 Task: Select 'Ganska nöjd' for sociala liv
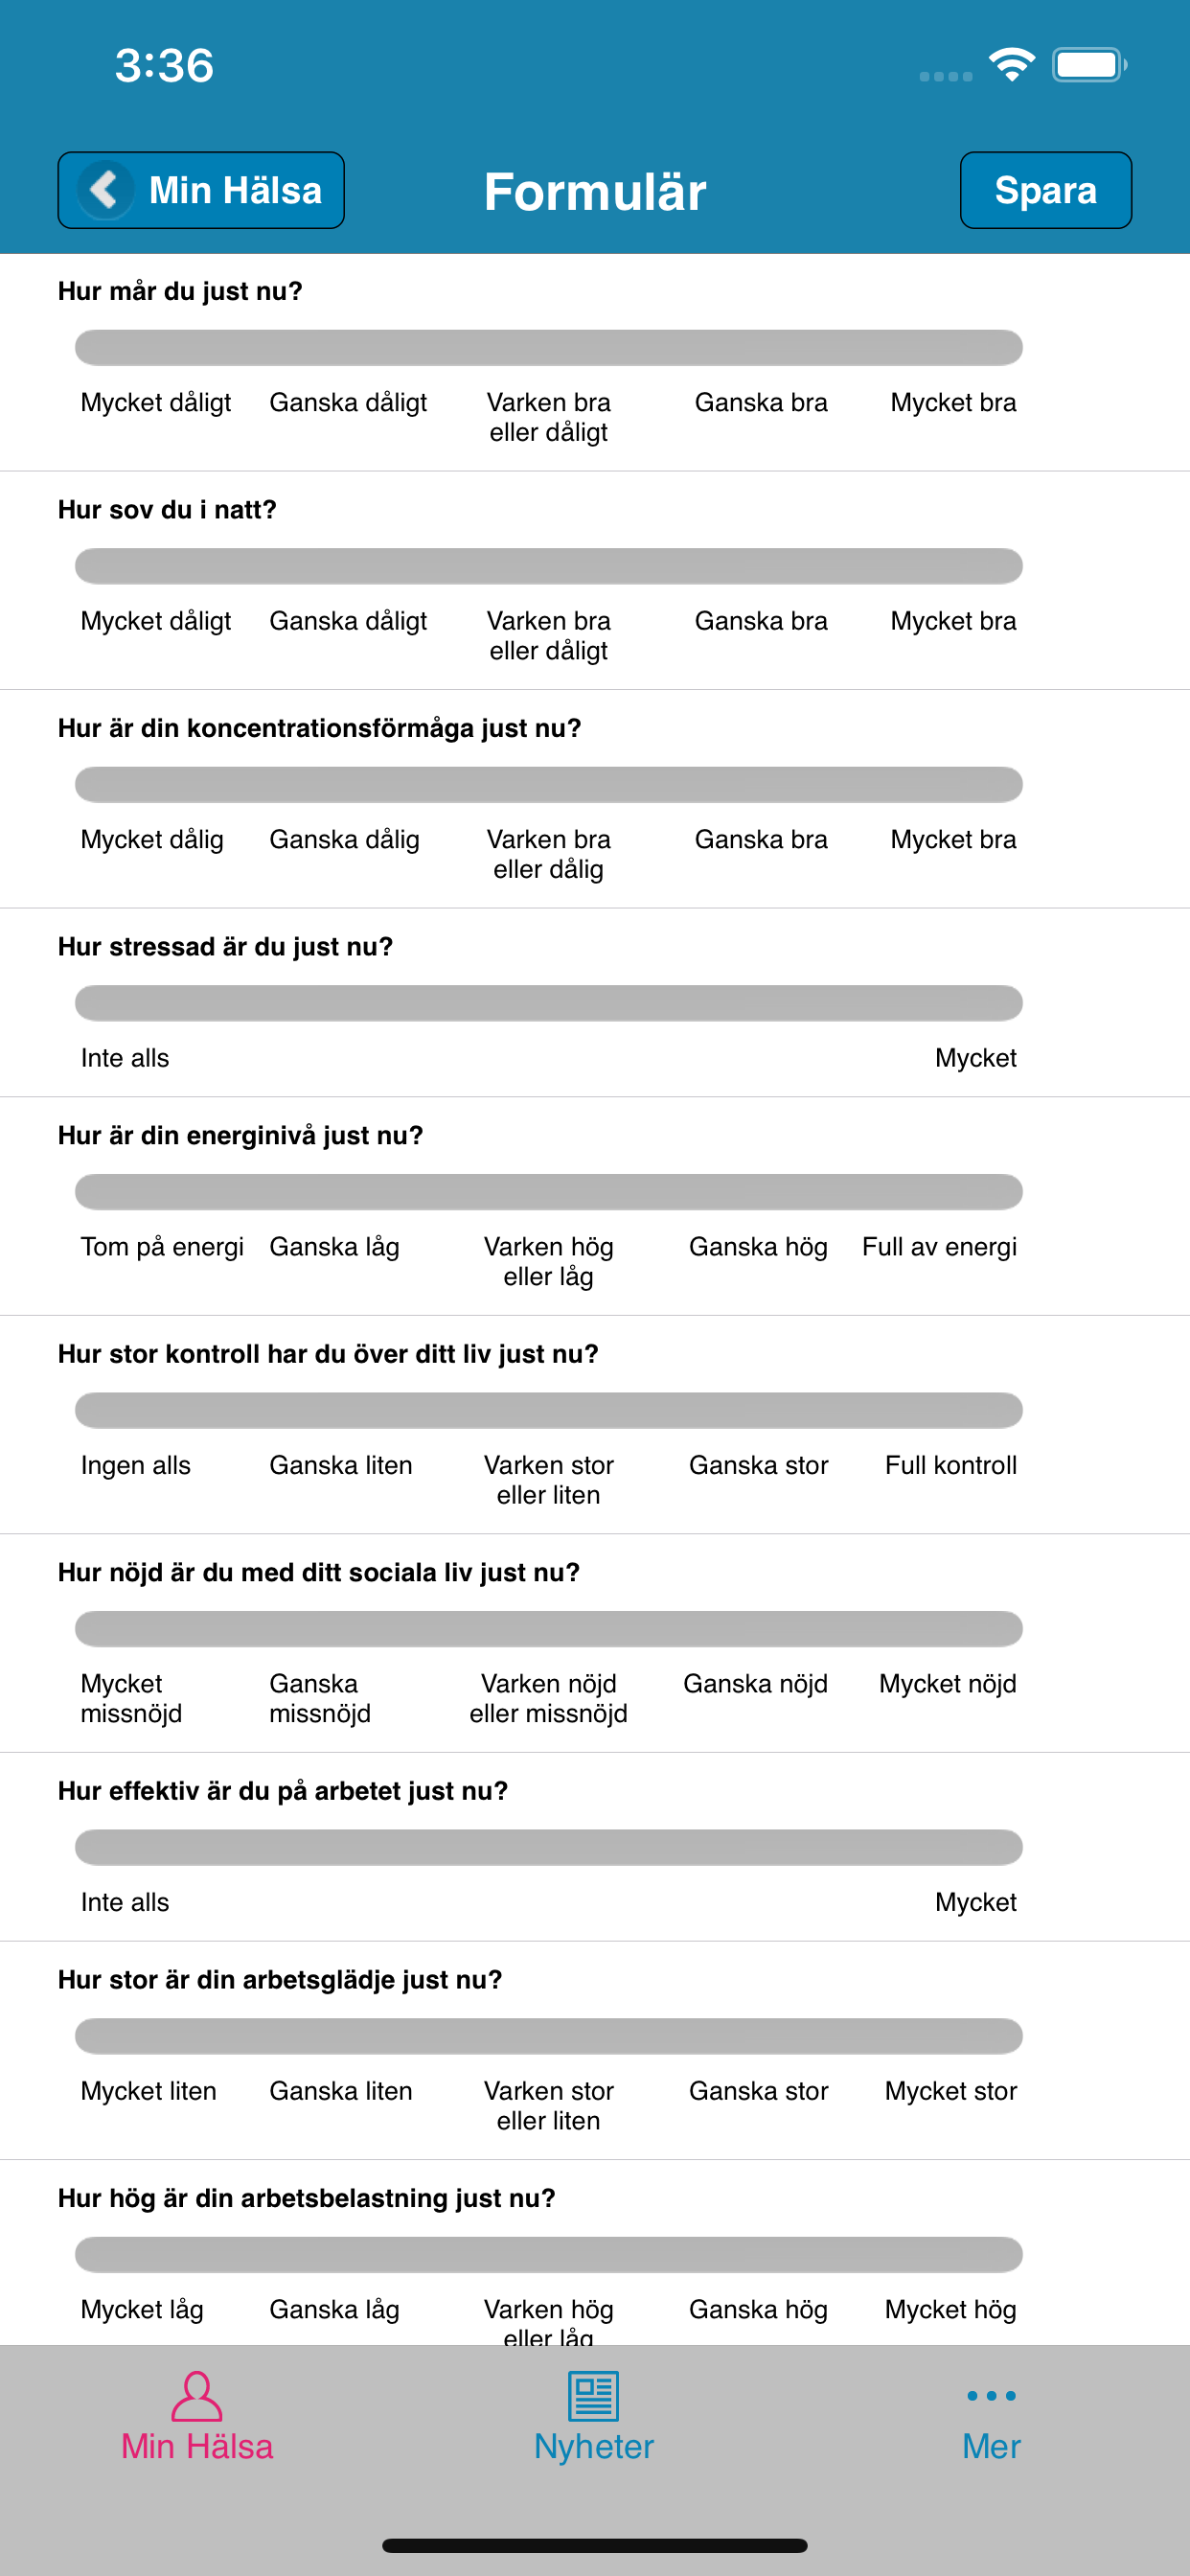[x=755, y=1684]
